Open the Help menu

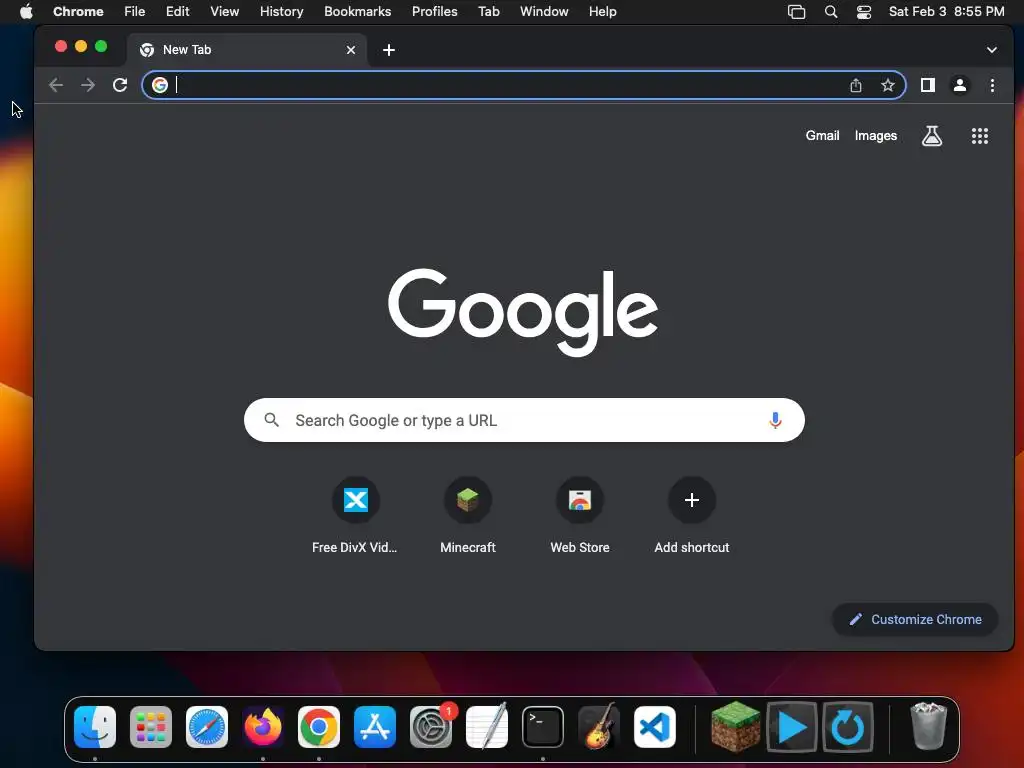602,12
